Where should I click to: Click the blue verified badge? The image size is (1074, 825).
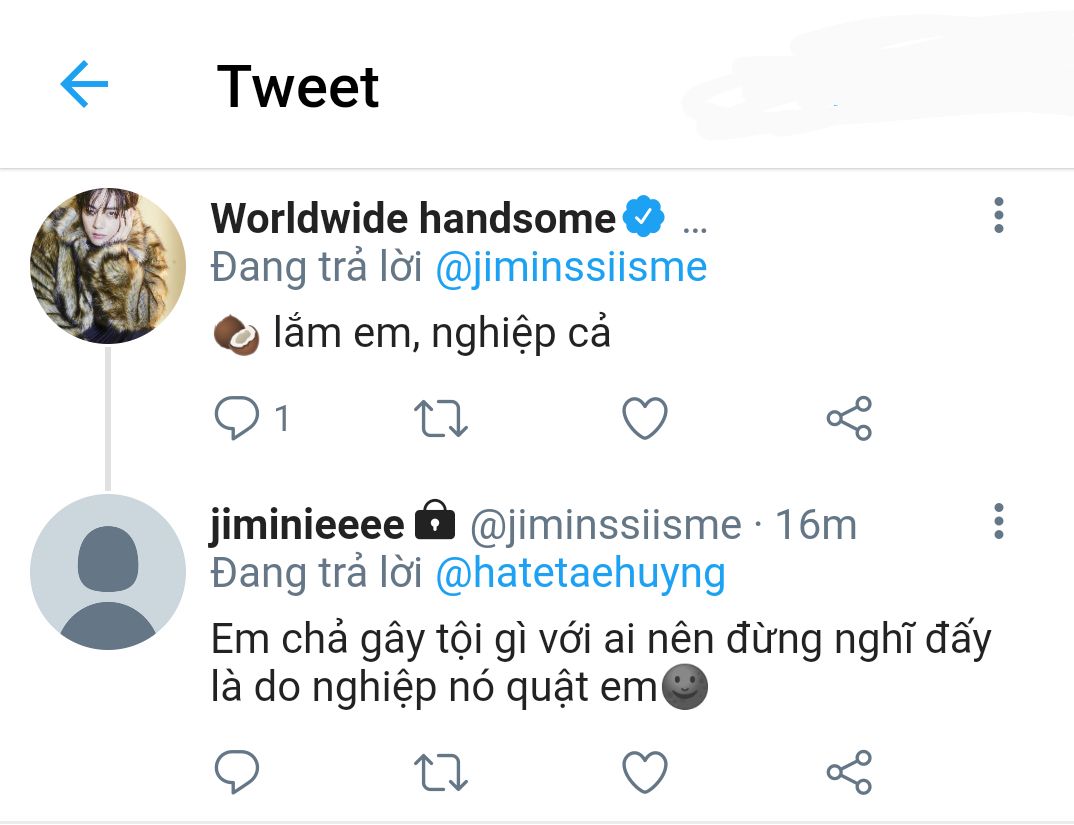tap(644, 217)
